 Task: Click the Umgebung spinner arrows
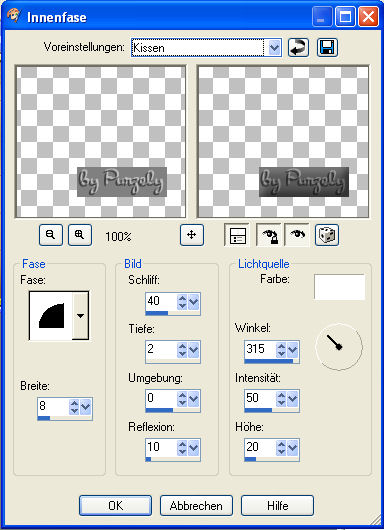click(x=182, y=400)
